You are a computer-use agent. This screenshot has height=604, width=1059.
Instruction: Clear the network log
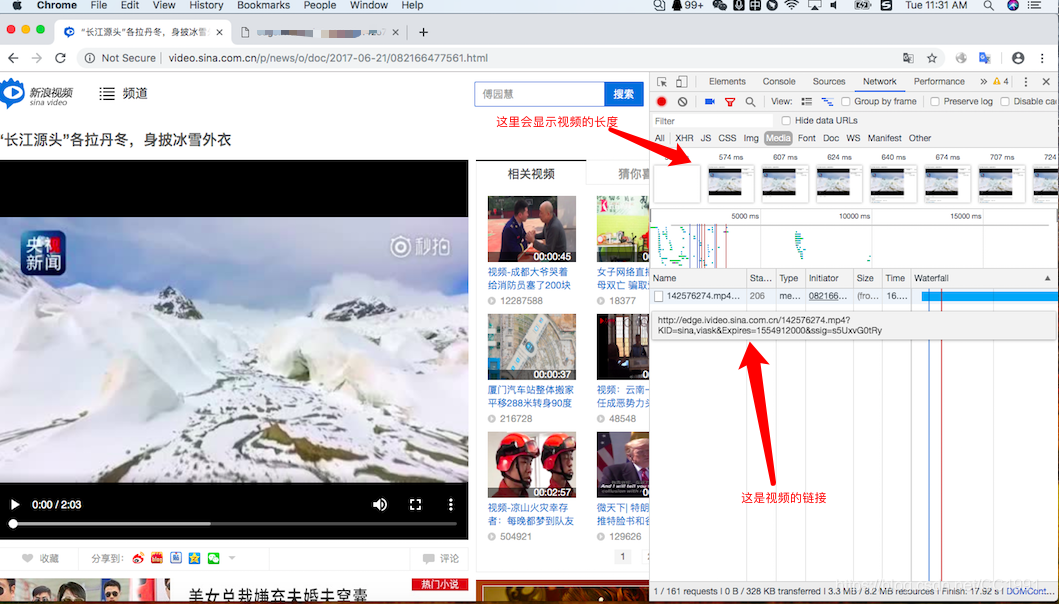[683, 100]
